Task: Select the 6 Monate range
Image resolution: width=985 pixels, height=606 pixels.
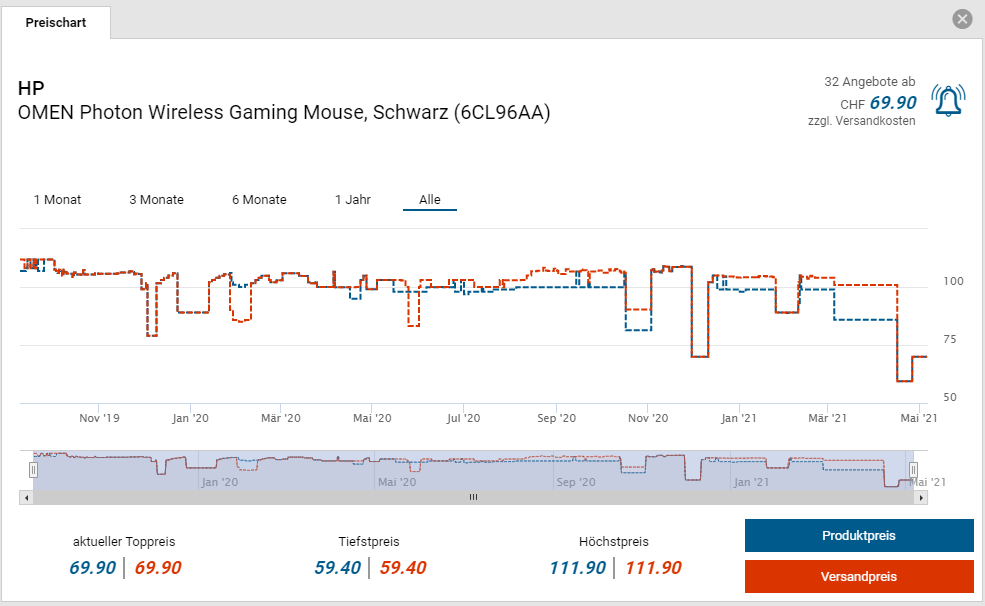Action: coord(259,200)
